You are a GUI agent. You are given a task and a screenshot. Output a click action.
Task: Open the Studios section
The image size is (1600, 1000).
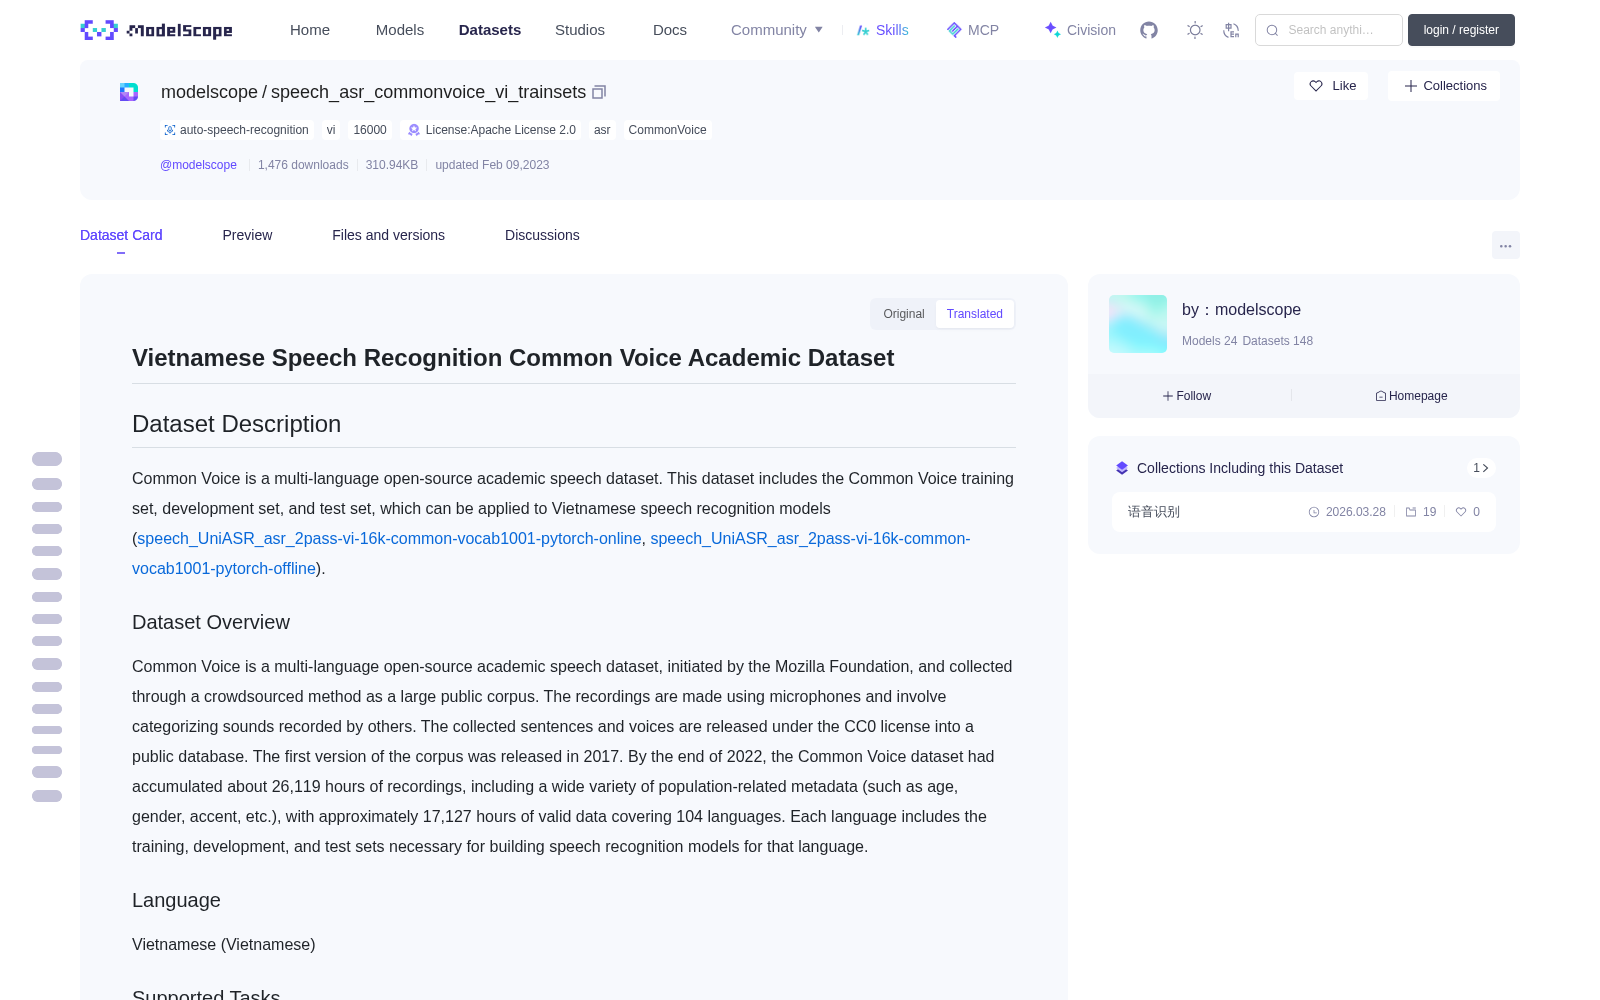pos(580,30)
